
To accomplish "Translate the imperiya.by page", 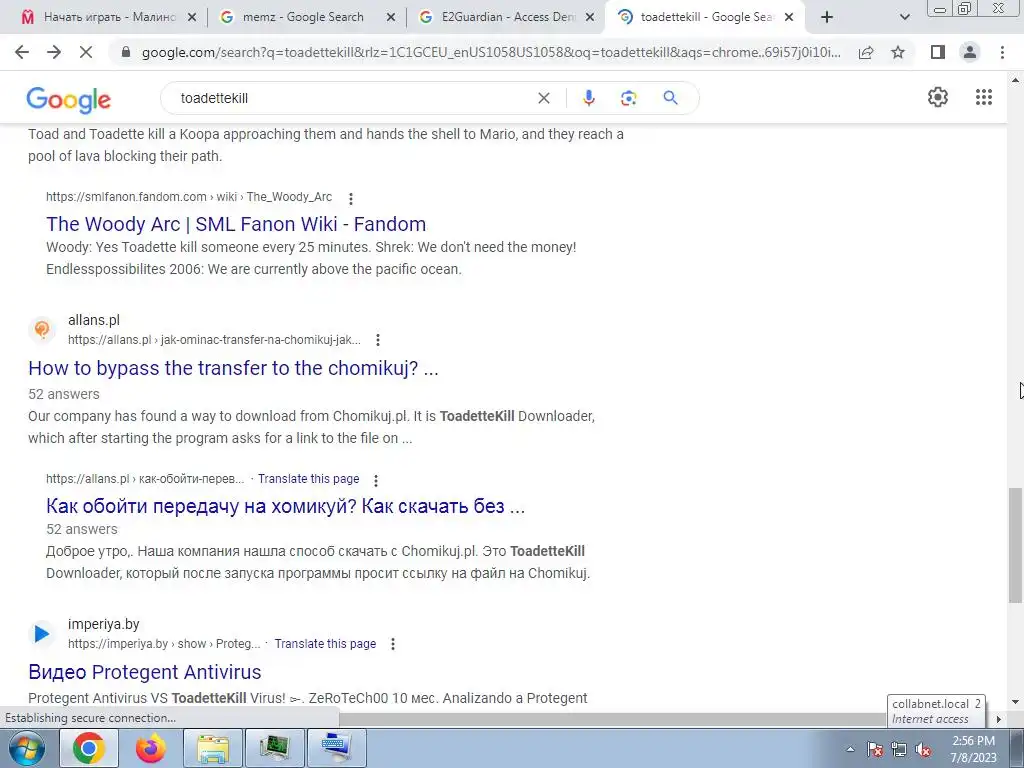I will click(325, 644).
